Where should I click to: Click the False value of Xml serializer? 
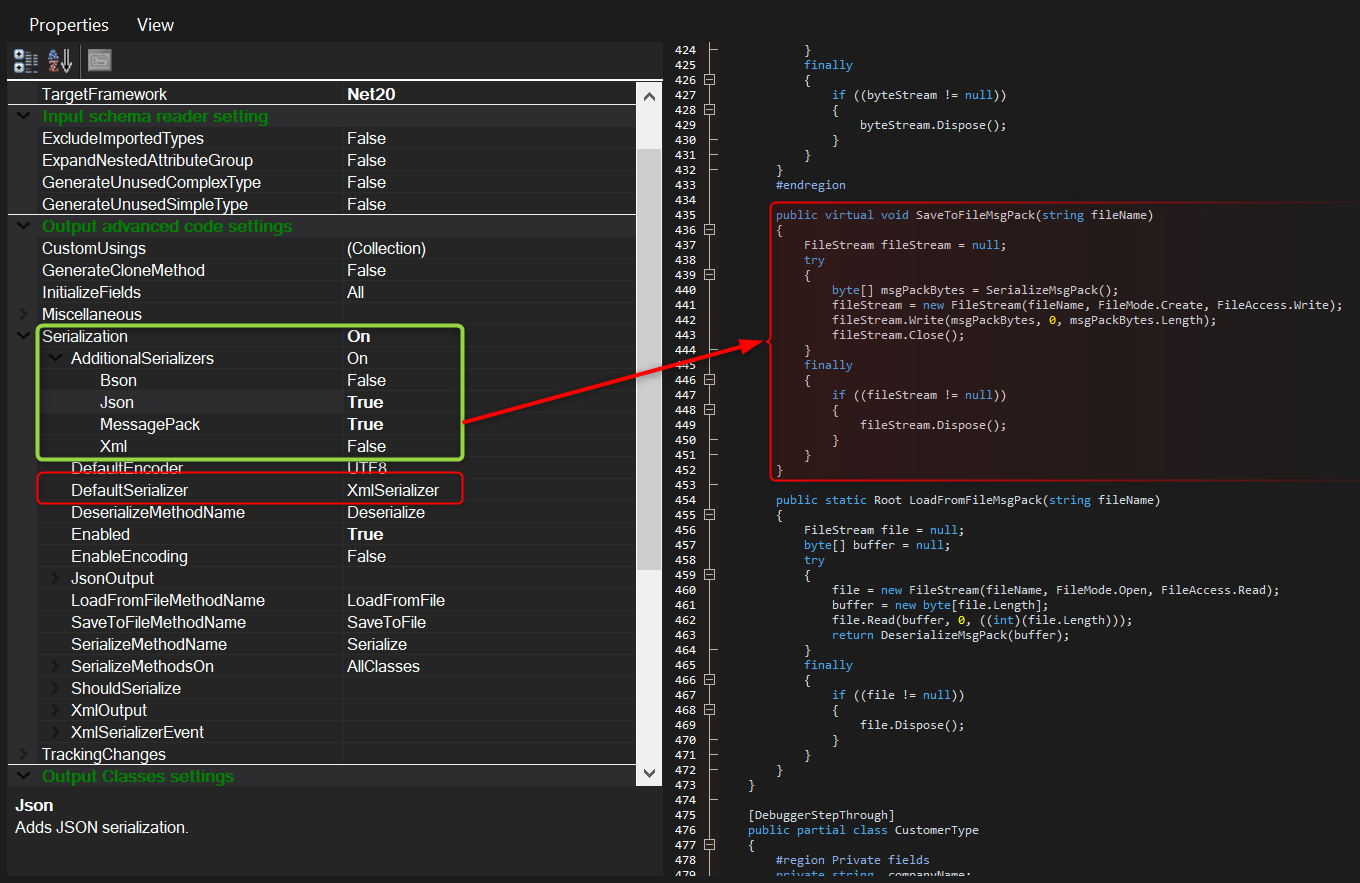[366, 447]
